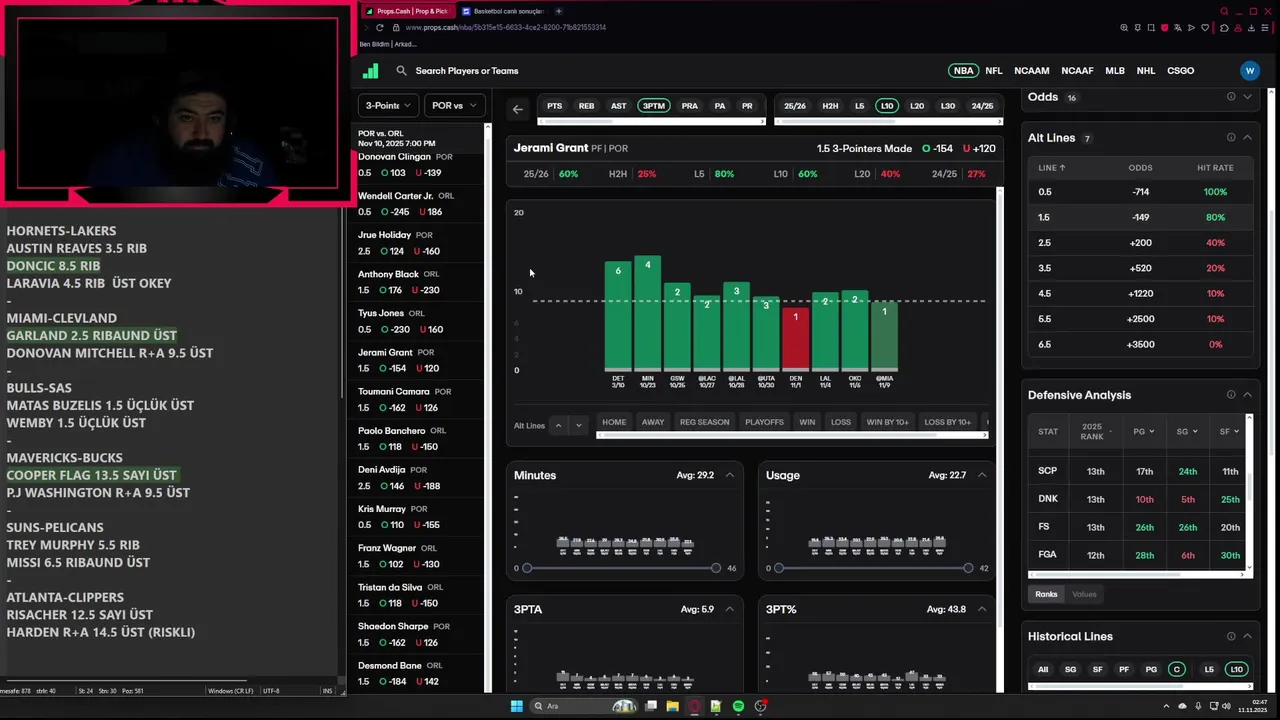Screen dimensions: 1280x720
Task: Collapse the Odds panel
Action: tap(1247, 97)
